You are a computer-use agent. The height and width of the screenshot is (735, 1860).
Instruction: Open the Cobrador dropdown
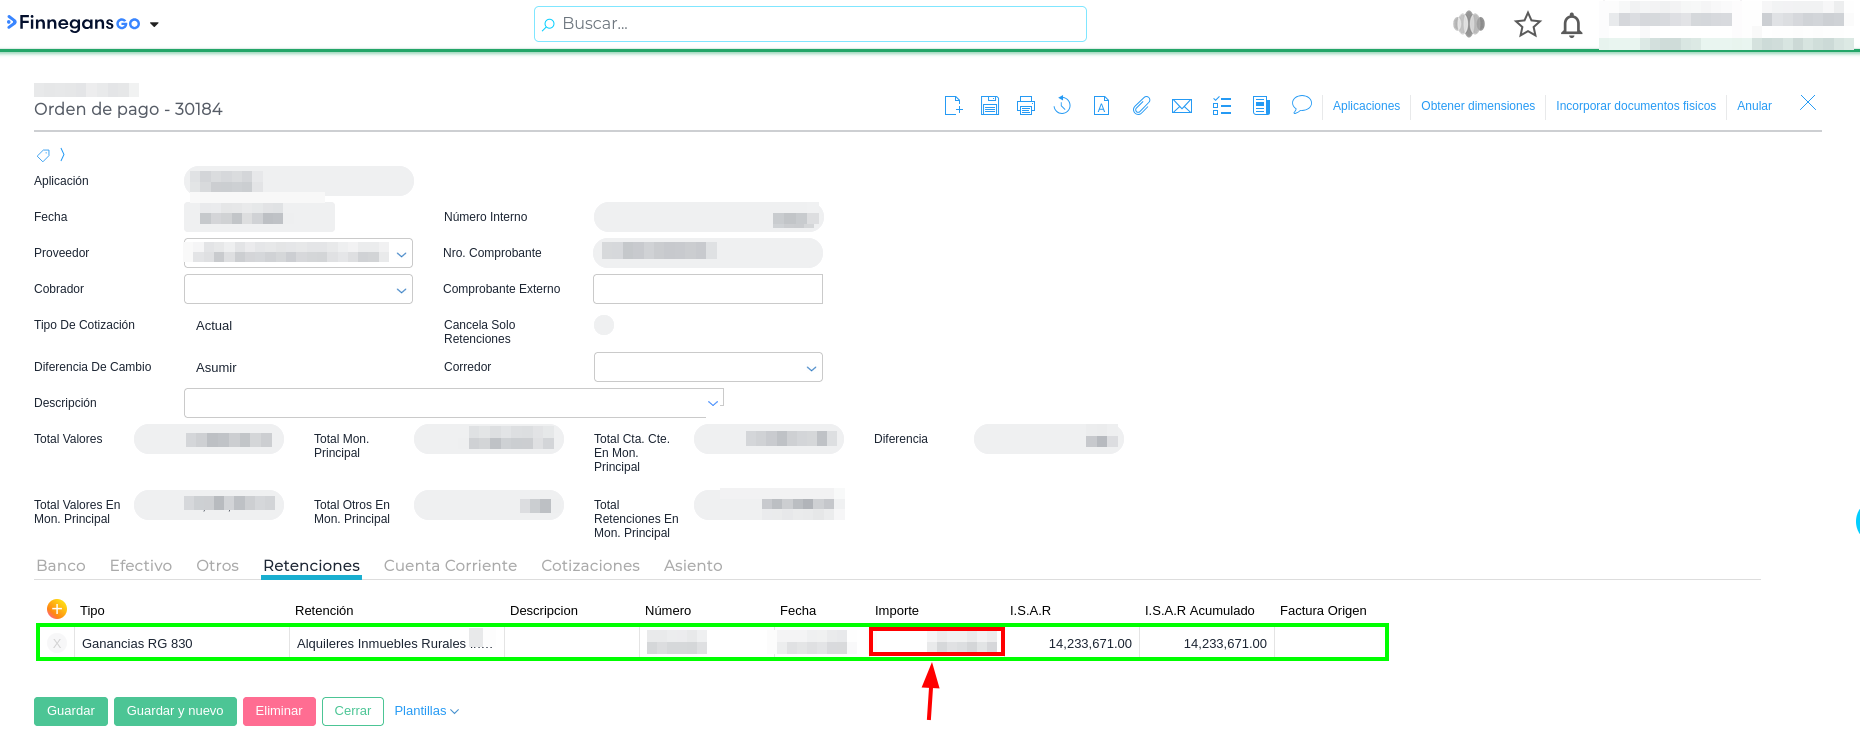(x=401, y=290)
